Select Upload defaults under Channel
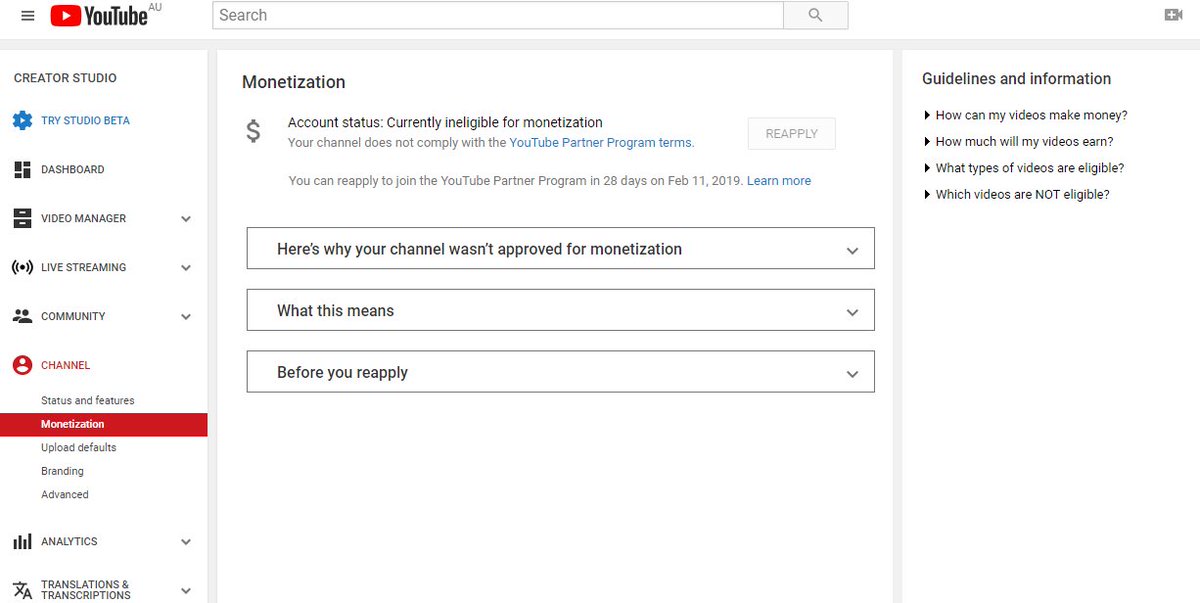The image size is (1200, 603). pyautogui.click(x=79, y=448)
